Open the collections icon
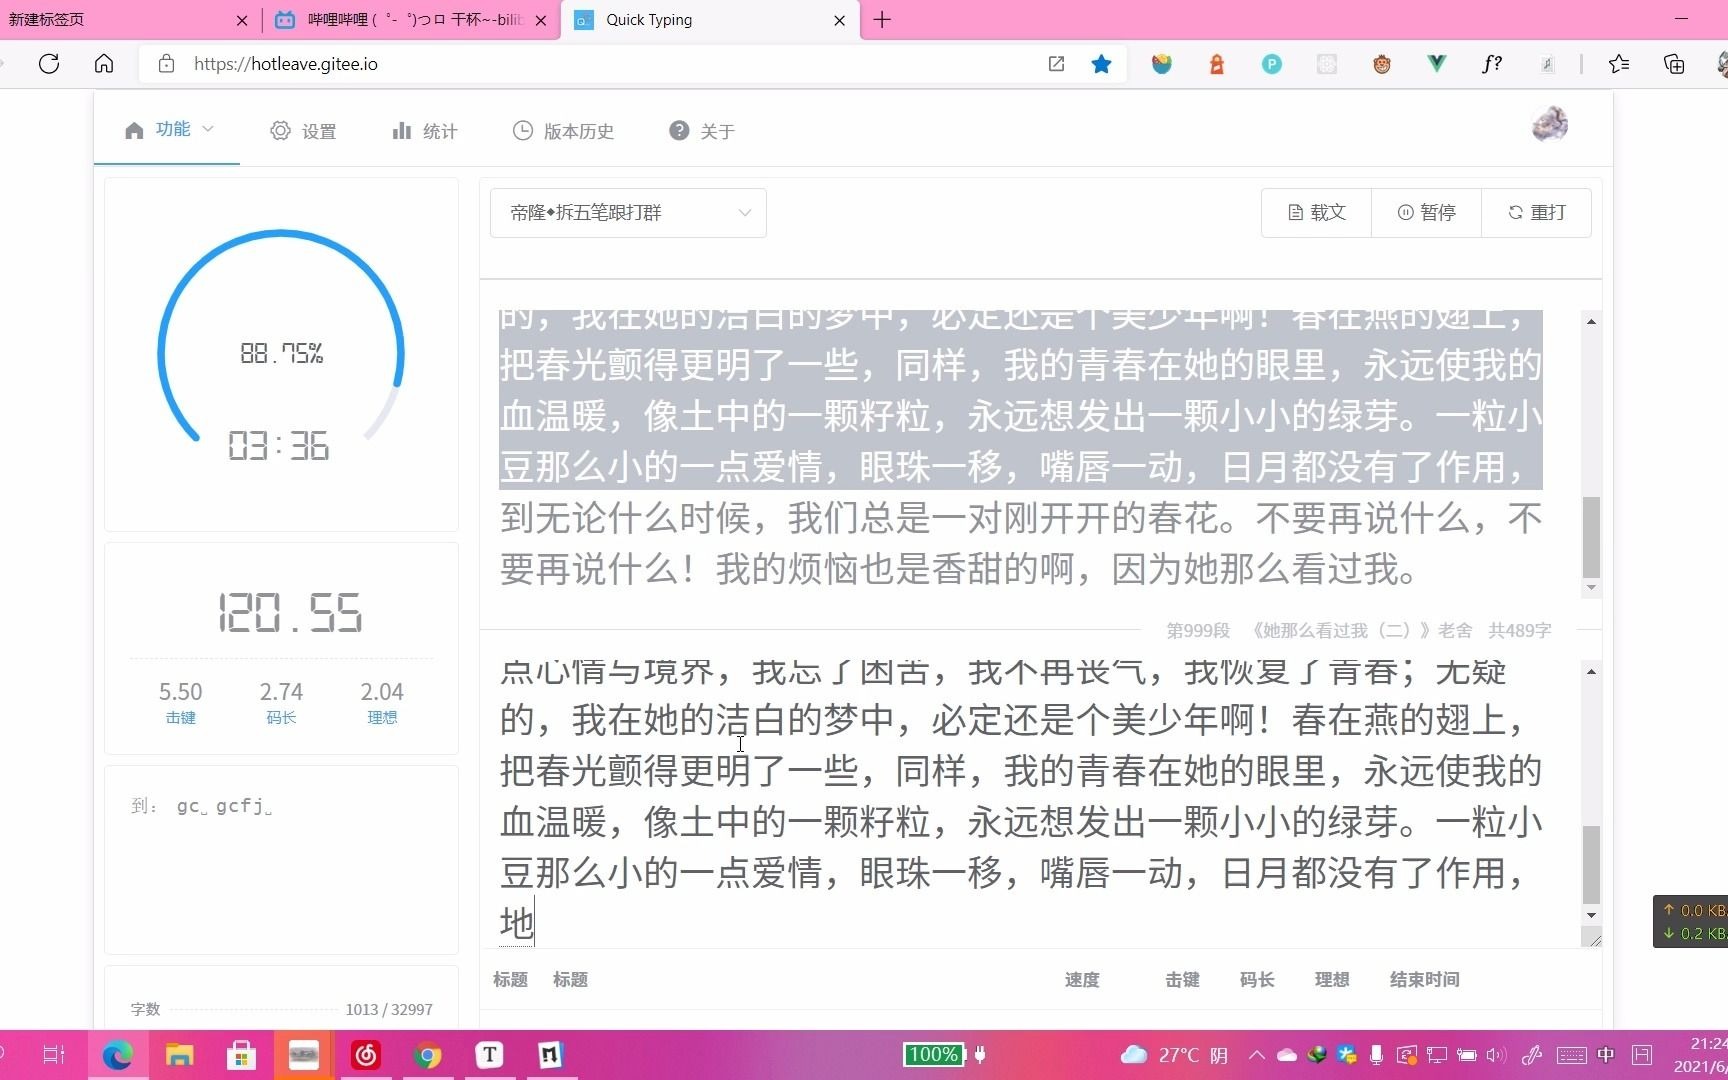 pyautogui.click(x=1674, y=64)
